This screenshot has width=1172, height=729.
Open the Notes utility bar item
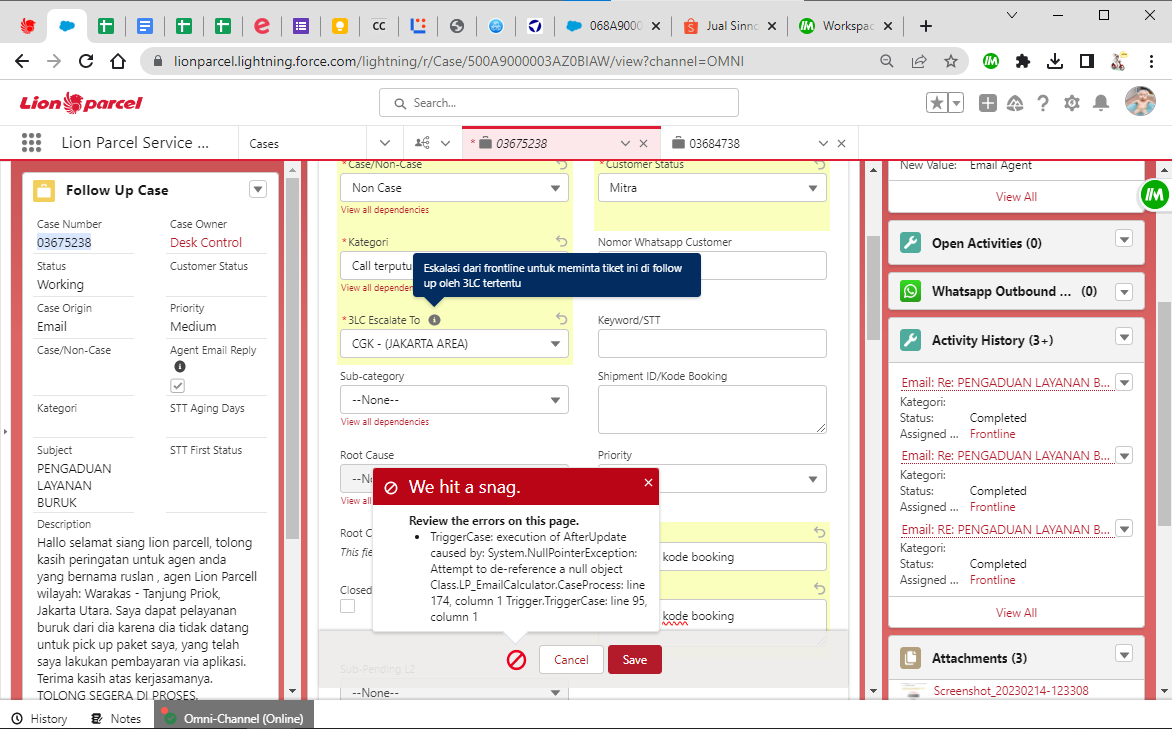click(116, 719)
